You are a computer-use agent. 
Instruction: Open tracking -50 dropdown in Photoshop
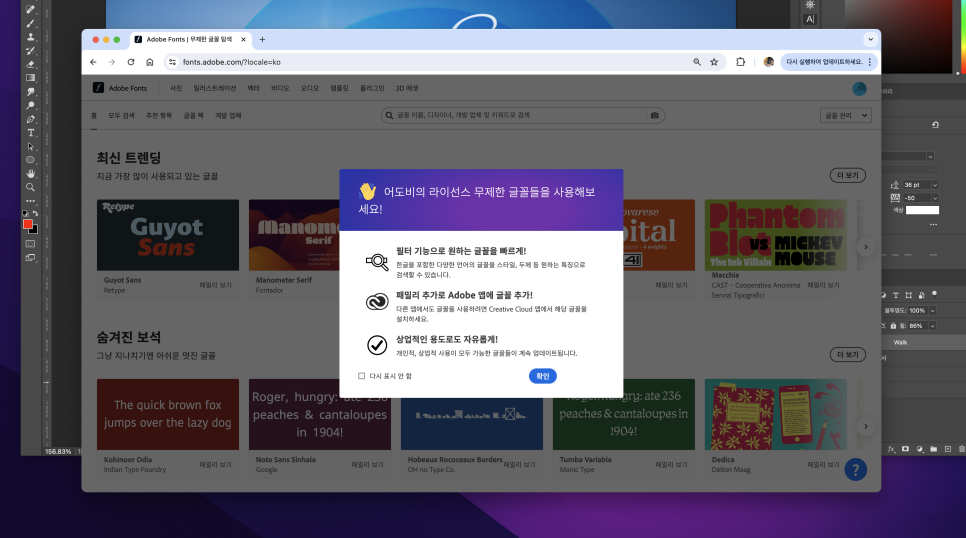935,198
